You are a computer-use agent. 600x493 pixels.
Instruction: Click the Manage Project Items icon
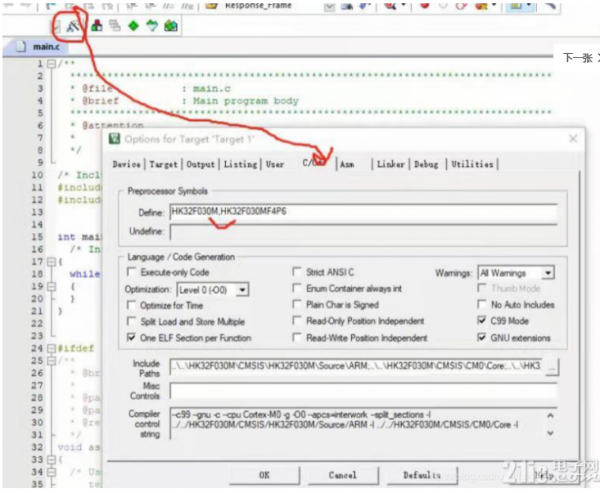tap(97, 25)
